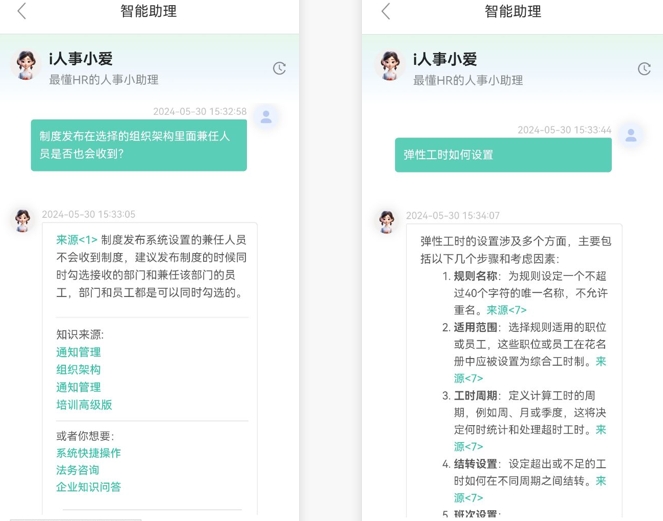Choose the 系统快捷操作 suggestion
Screen dimensions: 663x521
pos(88,453)
